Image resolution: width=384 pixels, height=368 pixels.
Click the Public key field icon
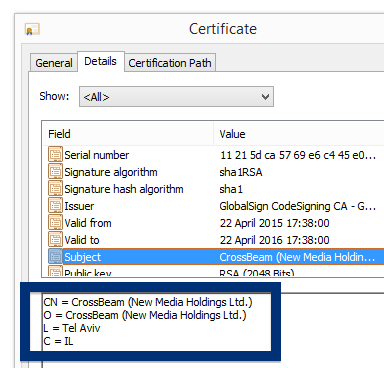pos(55,271)
